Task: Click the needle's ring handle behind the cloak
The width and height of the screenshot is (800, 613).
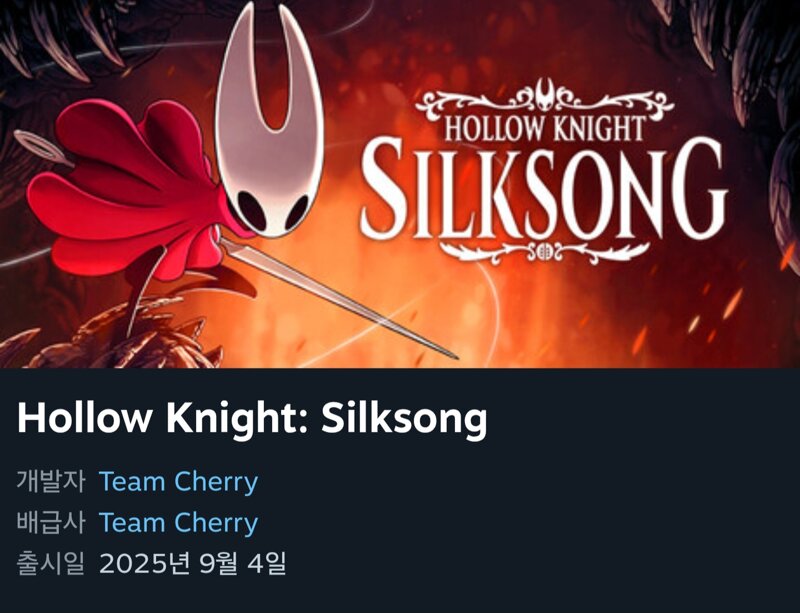Action: pyautogui.click(x=42, y=147)
